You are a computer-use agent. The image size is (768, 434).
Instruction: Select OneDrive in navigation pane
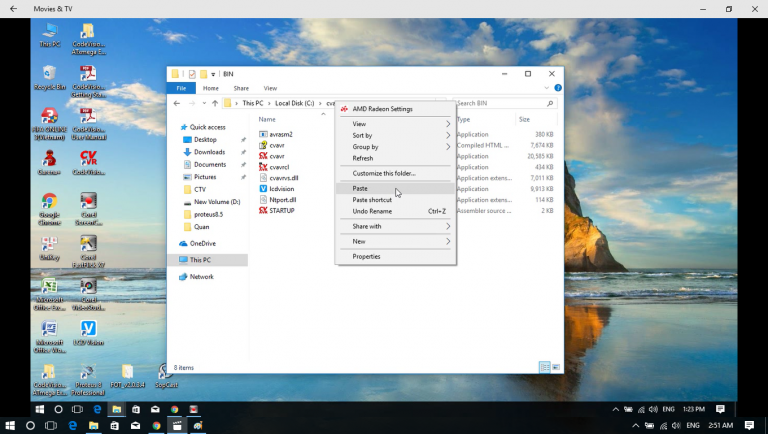(x=202, y=243)
